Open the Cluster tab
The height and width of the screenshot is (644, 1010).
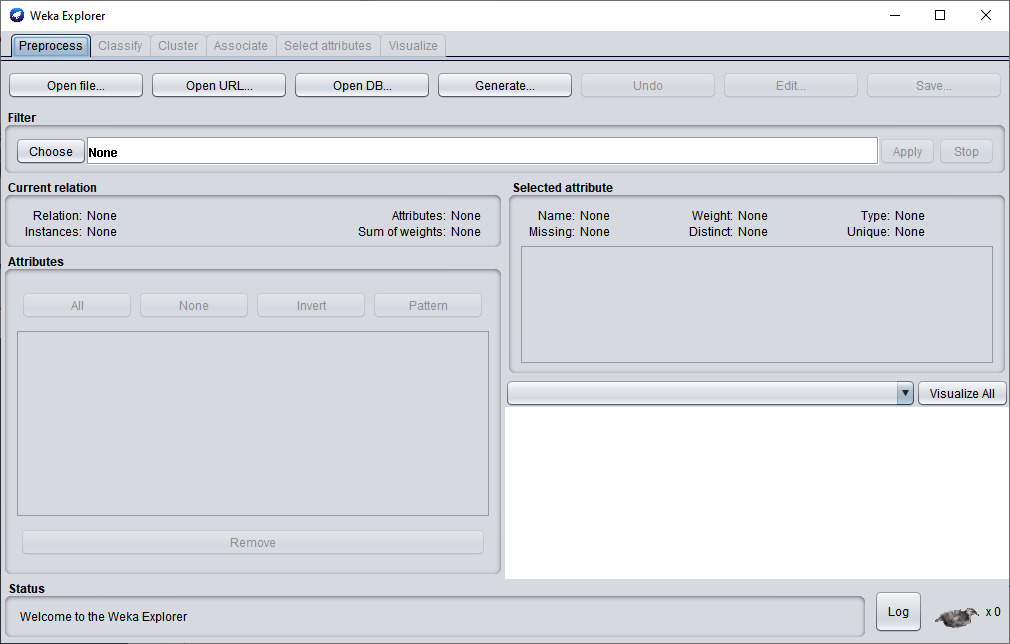[178, 46]
